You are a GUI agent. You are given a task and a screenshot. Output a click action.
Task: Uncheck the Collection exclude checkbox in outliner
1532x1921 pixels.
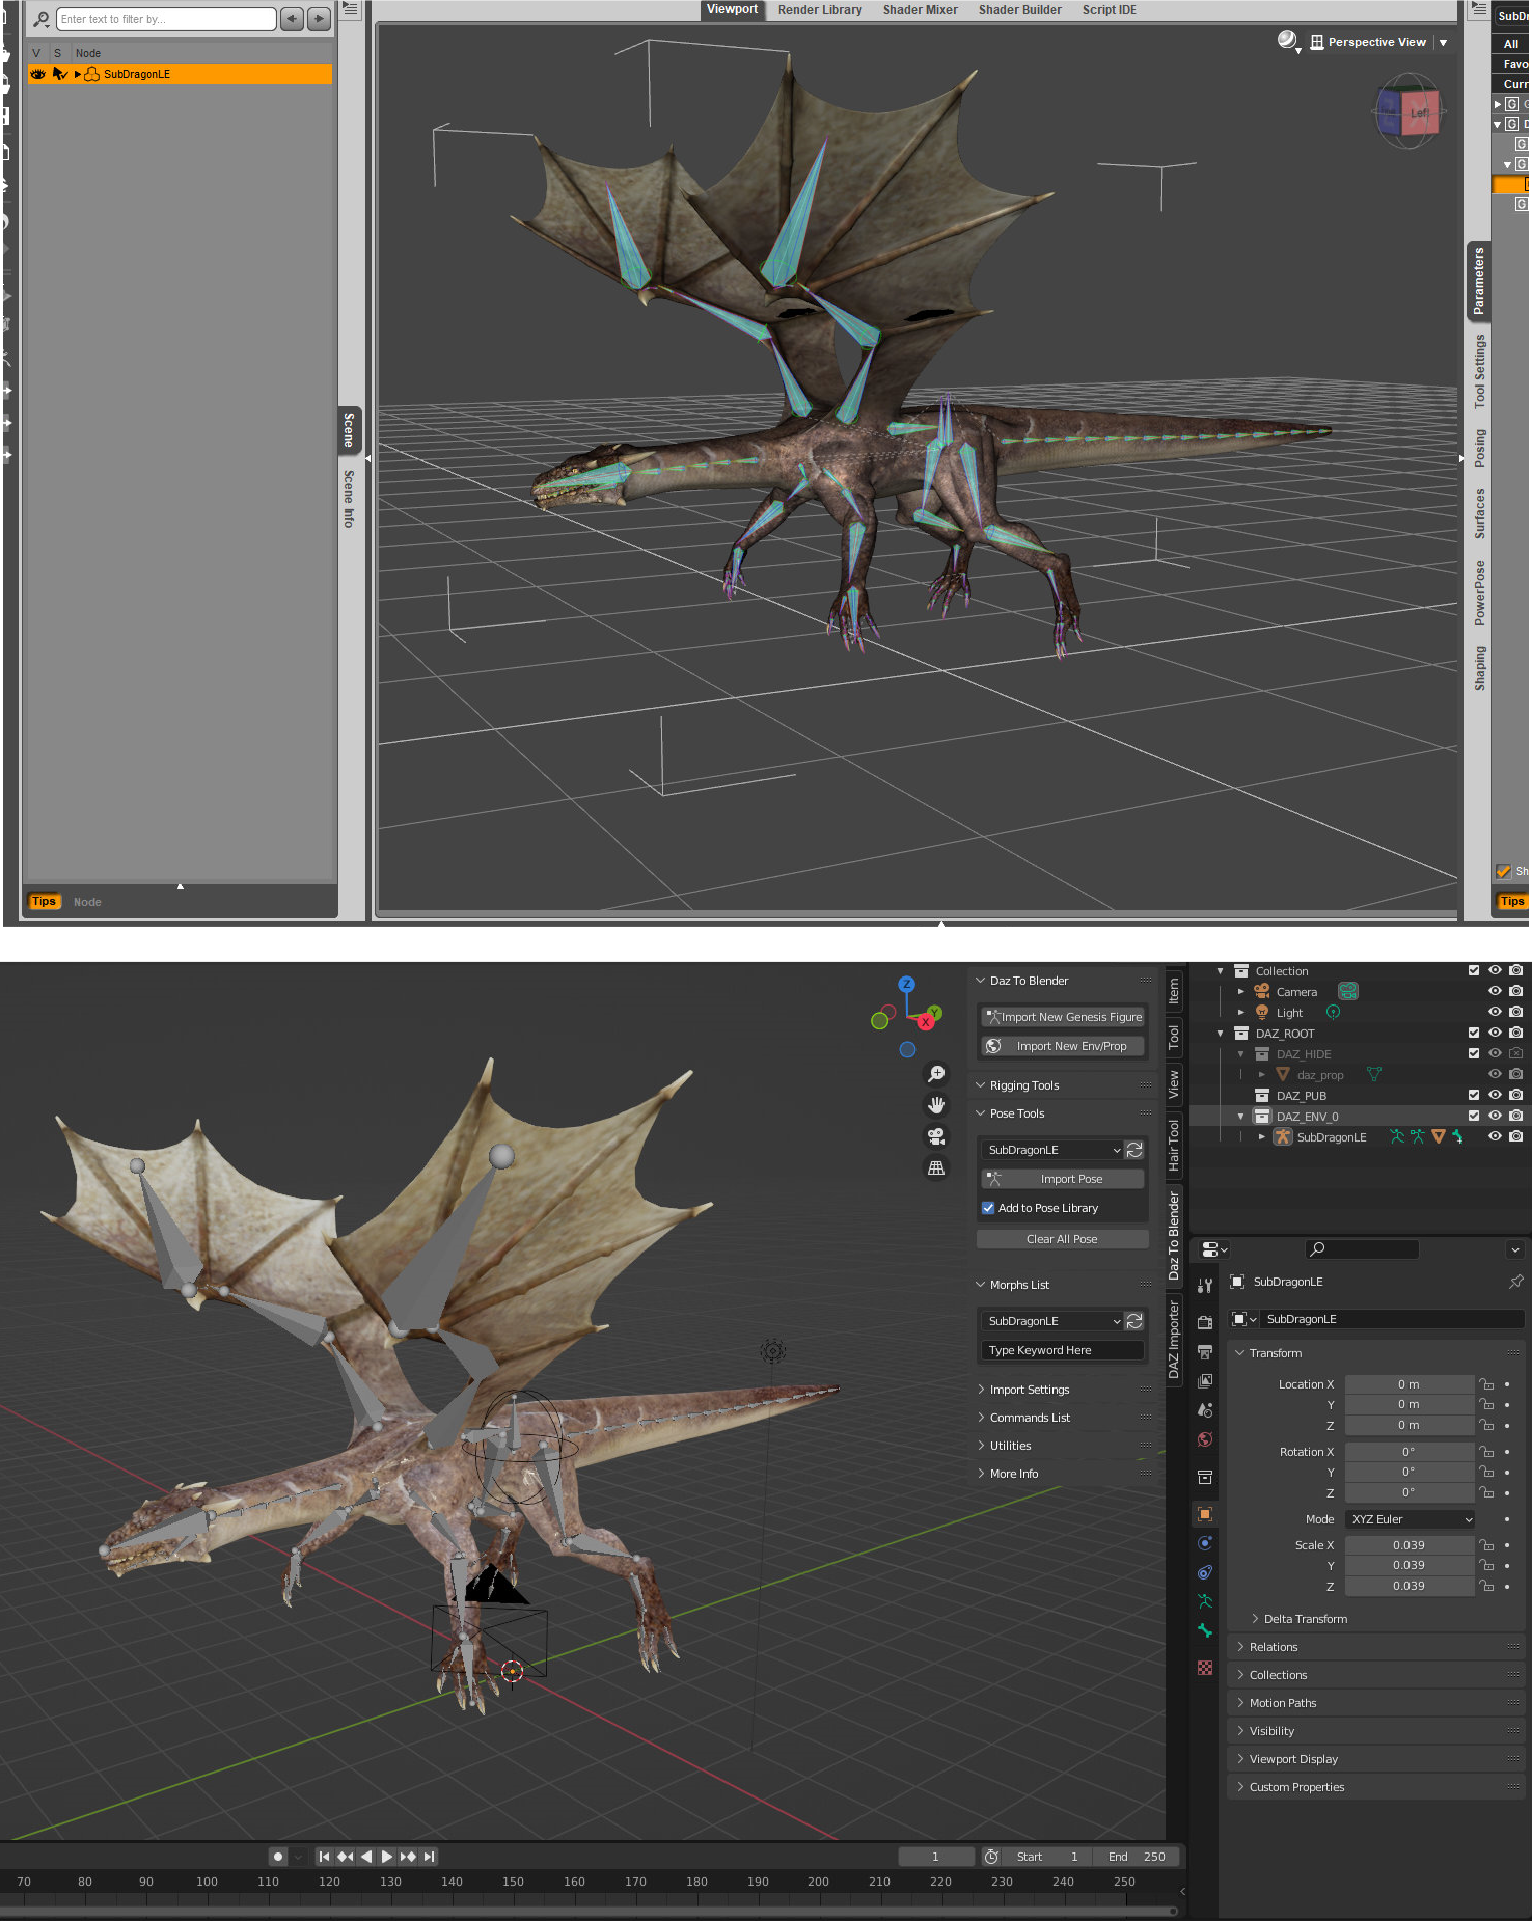point(1474,970)
